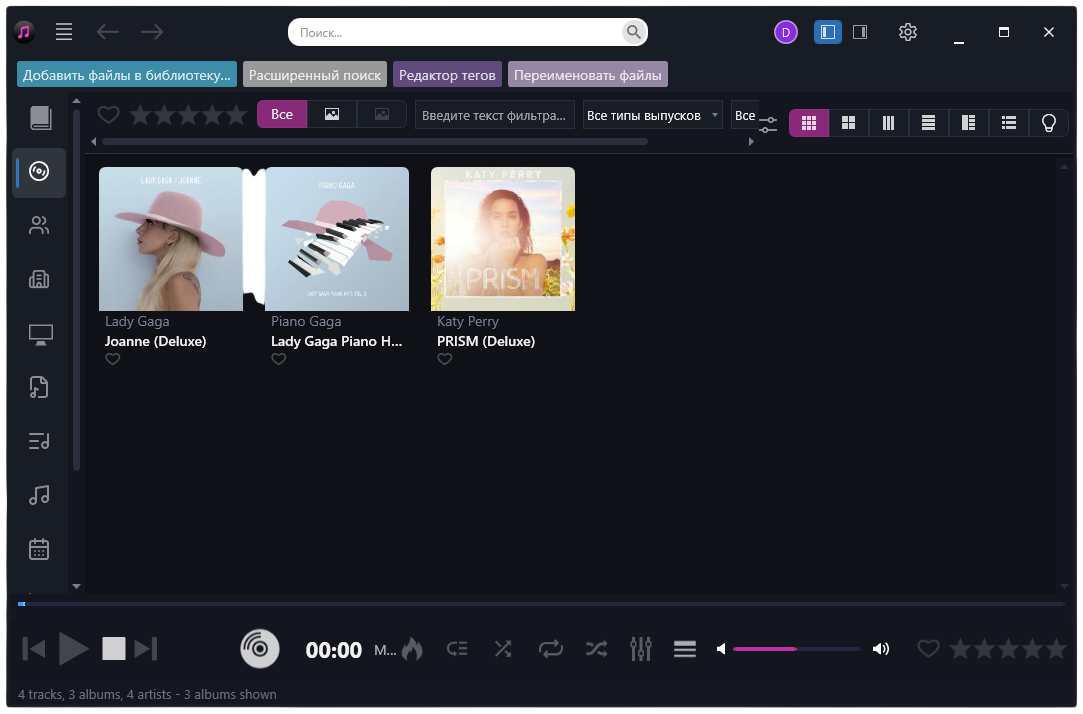Switch to large tiles view
1083x714 pixels.
tap(848, 123)
